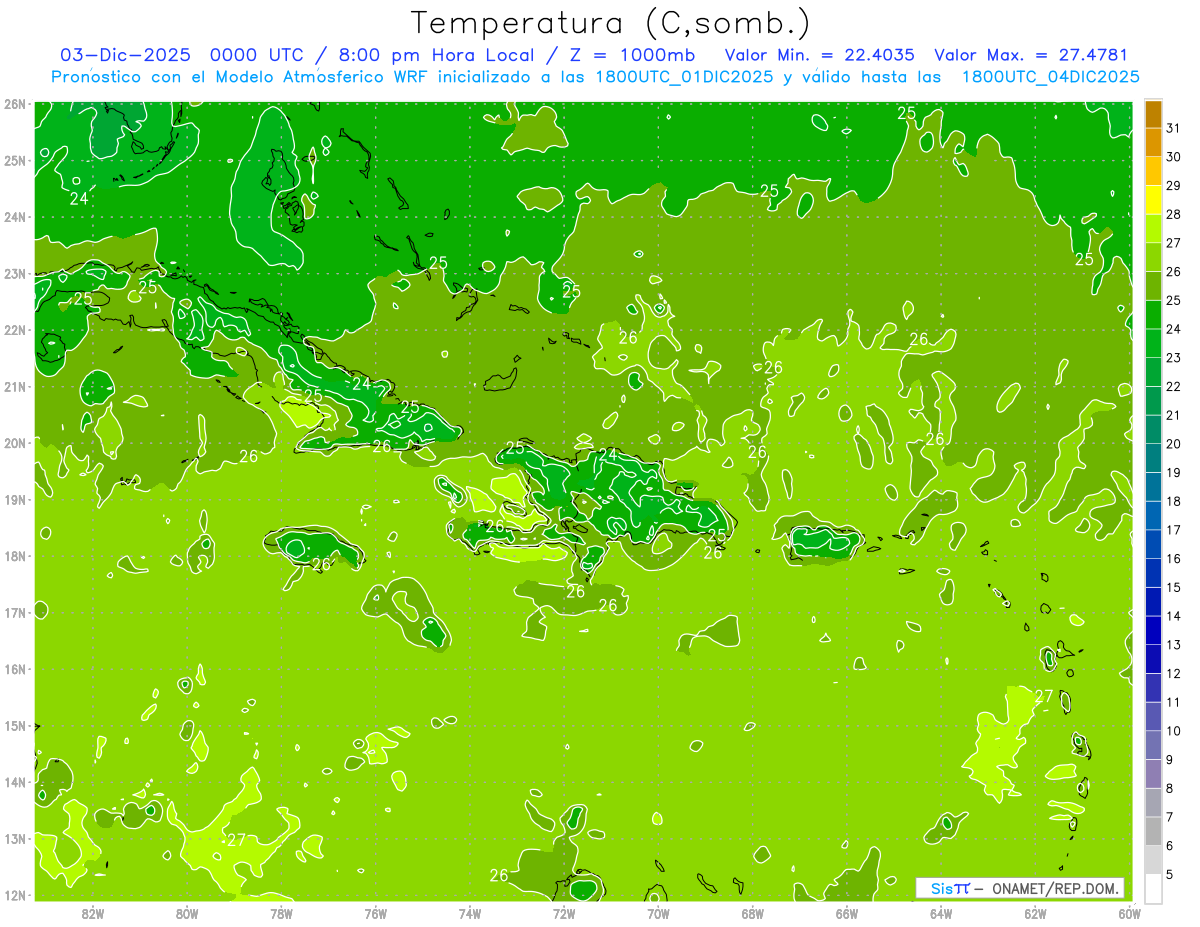
Task: Click the "28" value on the color scale
Action: [1174, 214]
